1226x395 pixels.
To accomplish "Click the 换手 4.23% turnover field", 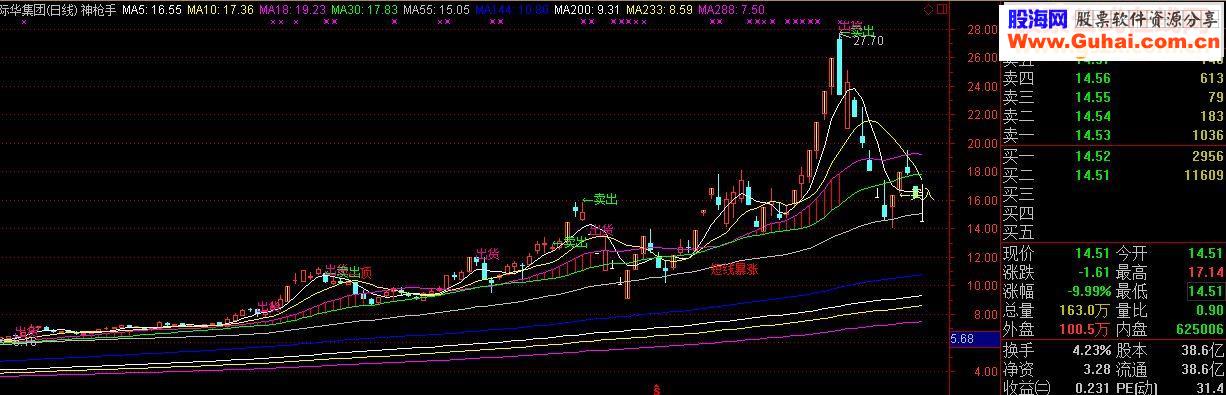I will (x=1056, y=349).
